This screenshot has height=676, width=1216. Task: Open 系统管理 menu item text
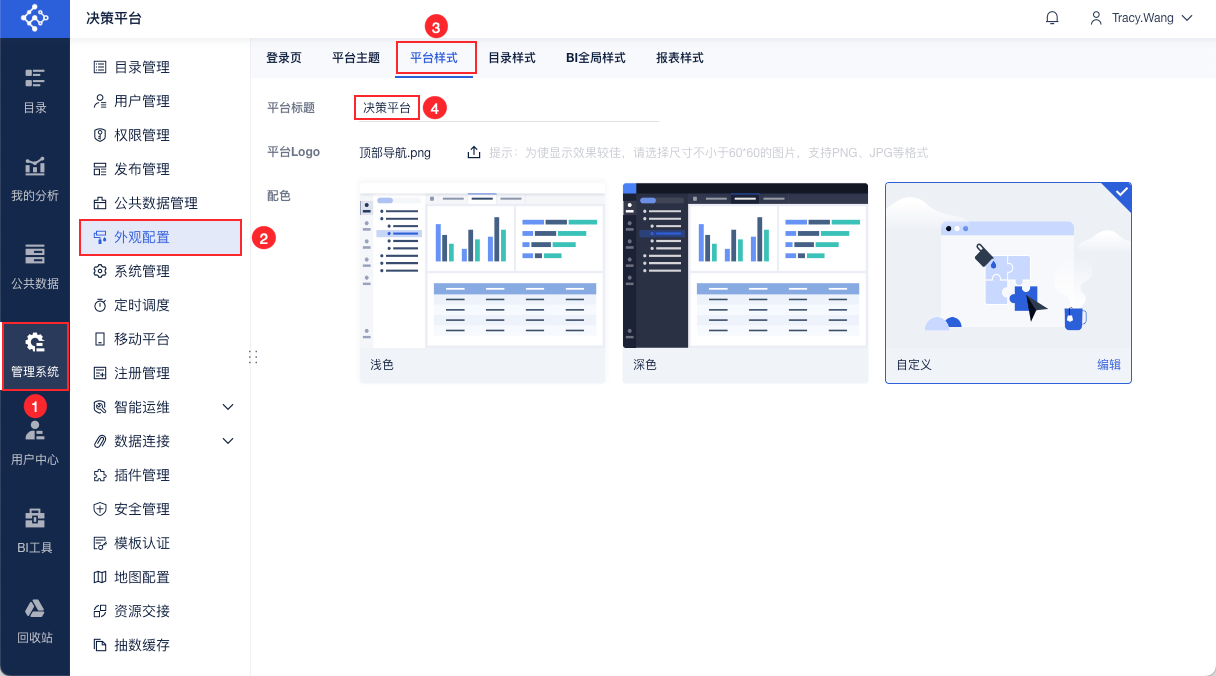click(142, 271)
